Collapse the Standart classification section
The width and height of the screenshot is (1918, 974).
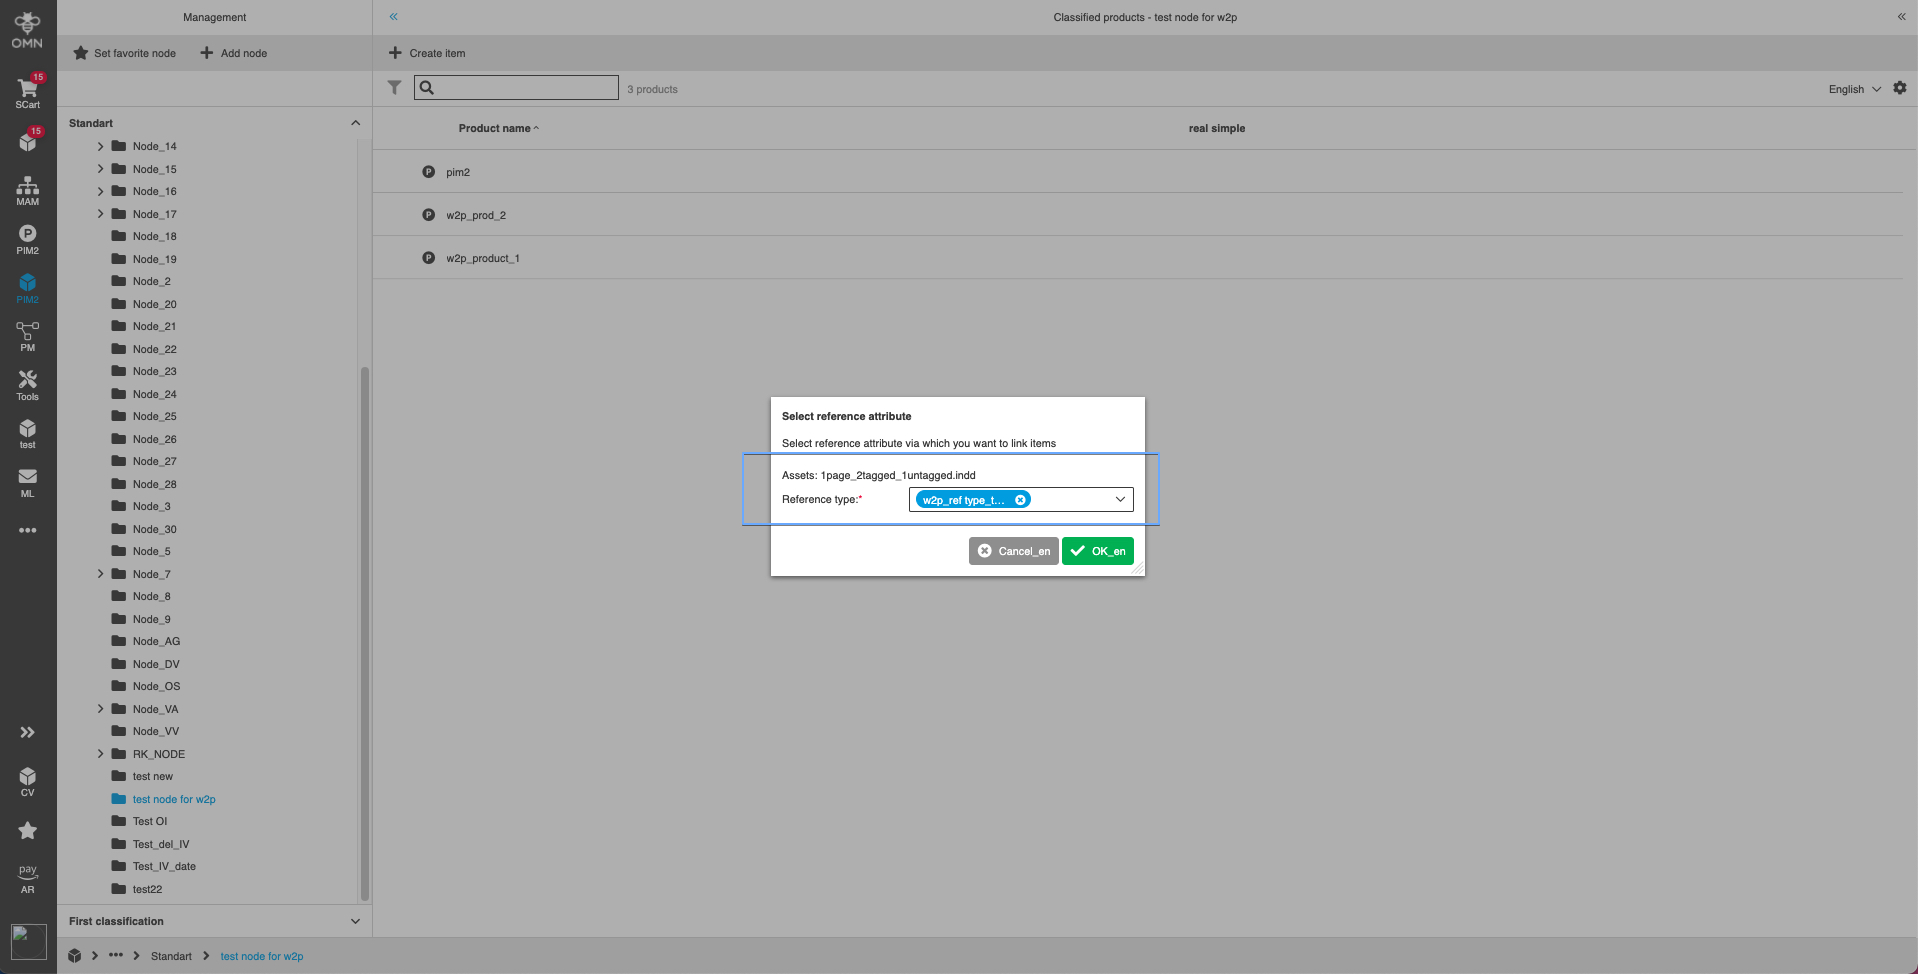tap(355, 122)
